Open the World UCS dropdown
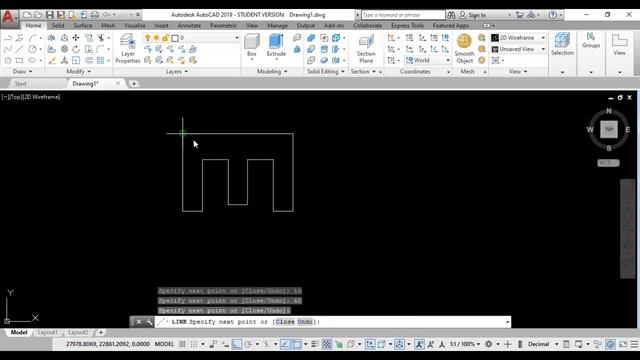The height and width of the screenshot is (360, 640). (x=427, y=60)
